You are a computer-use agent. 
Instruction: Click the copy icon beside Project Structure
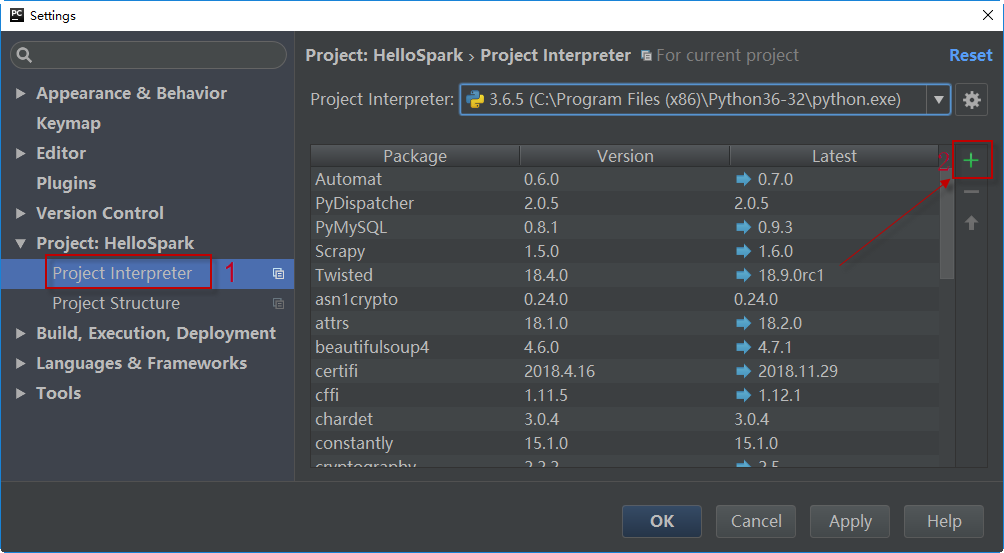279,304
